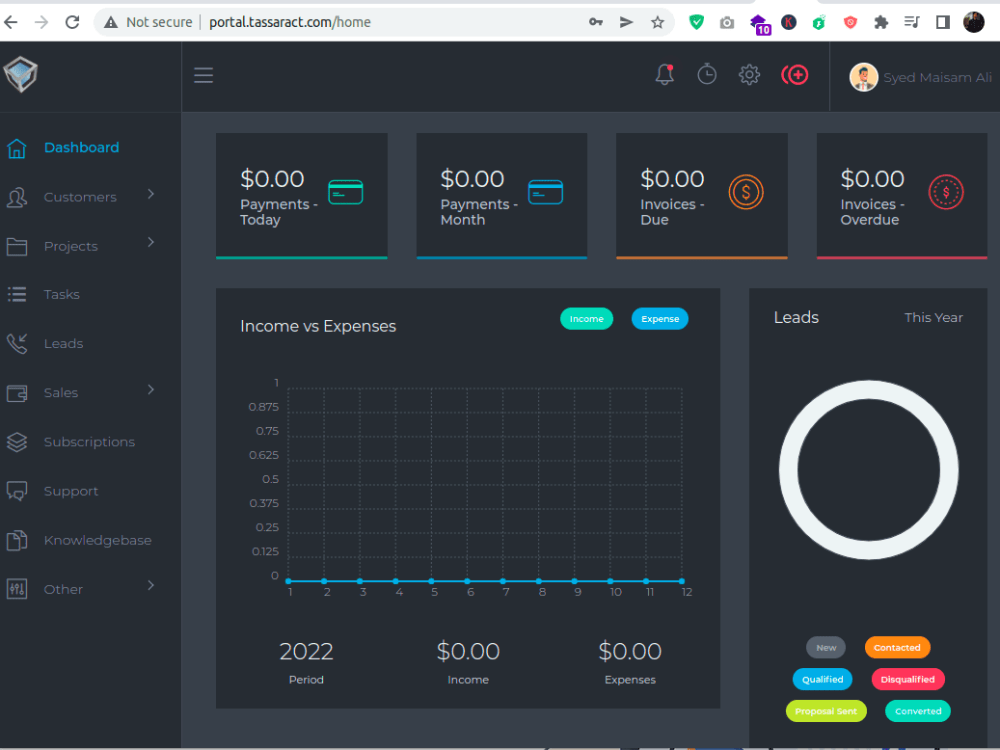Open the Knowledgebase document icon
The image size is (1000, 750).
pyautogui.click(x=17, y=540)
